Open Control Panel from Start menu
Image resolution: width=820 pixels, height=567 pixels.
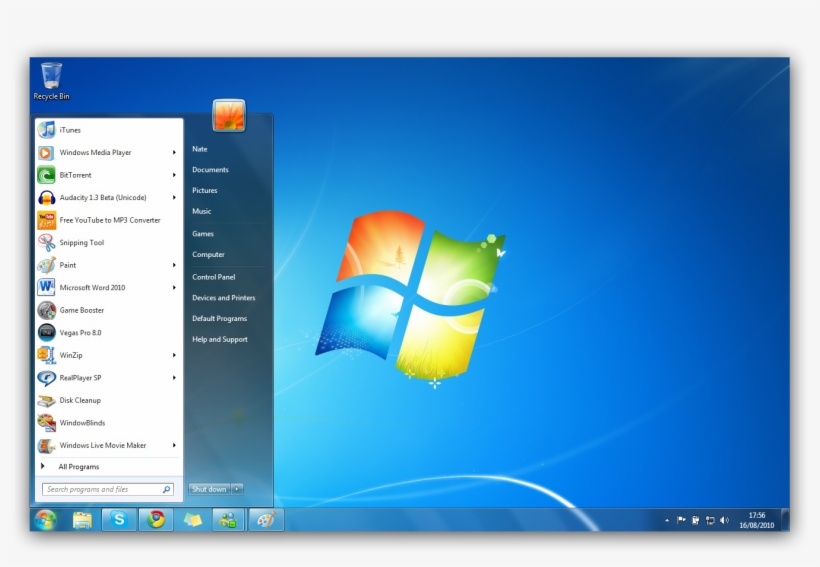point(213,277)
